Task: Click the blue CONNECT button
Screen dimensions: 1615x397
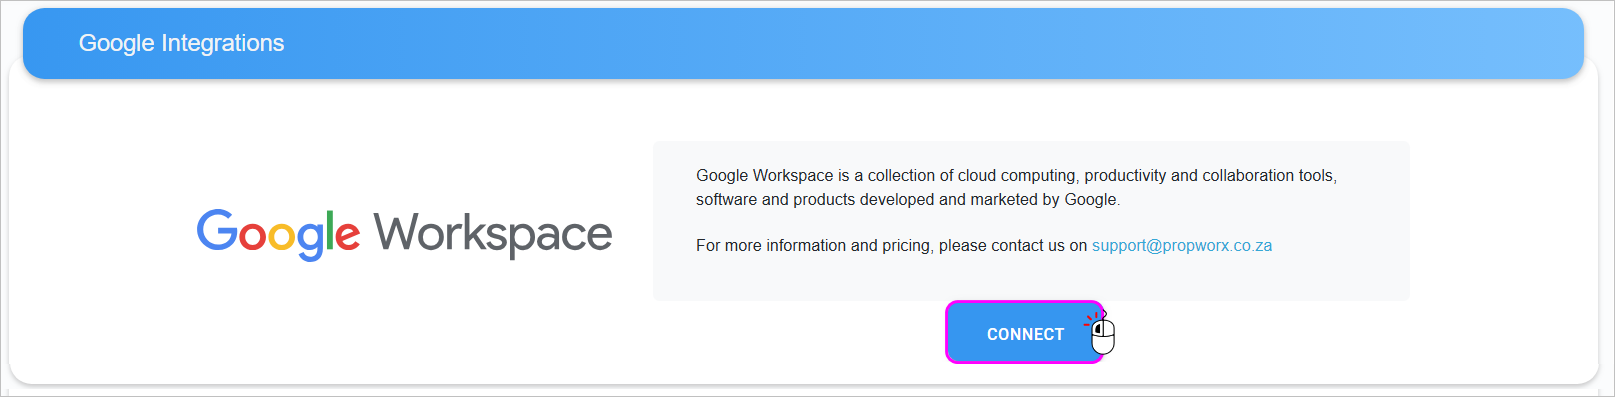Action: point(1025,333)
